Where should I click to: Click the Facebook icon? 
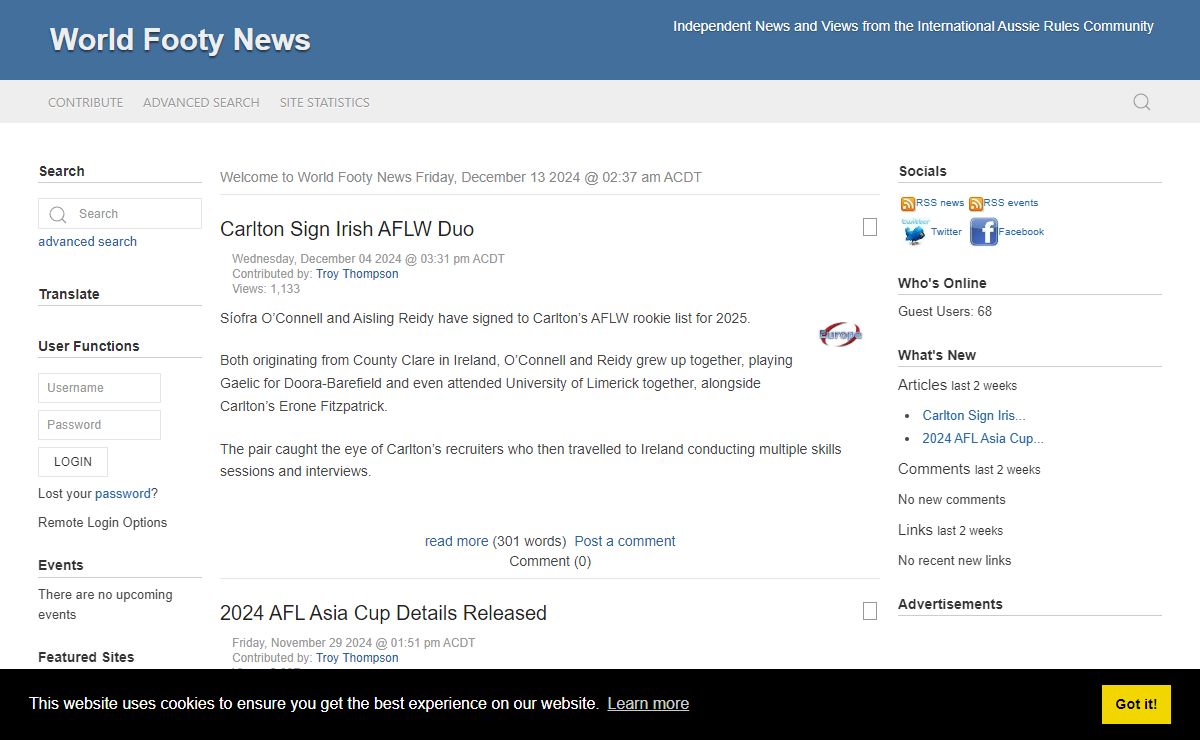click(x=984, y=232)
